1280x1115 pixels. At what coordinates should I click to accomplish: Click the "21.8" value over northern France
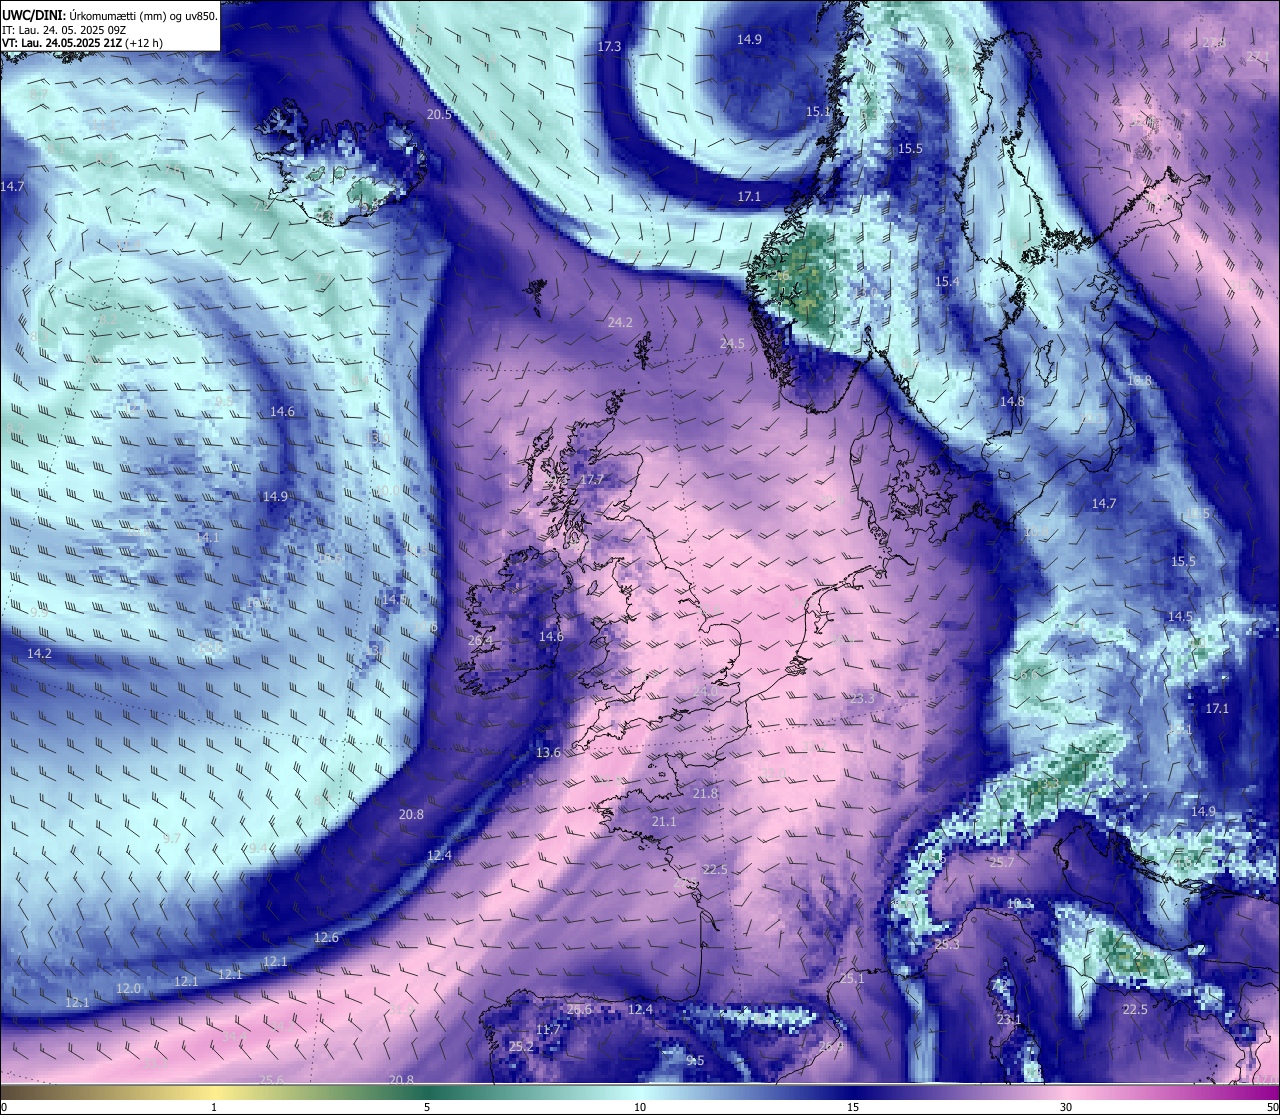705,794
